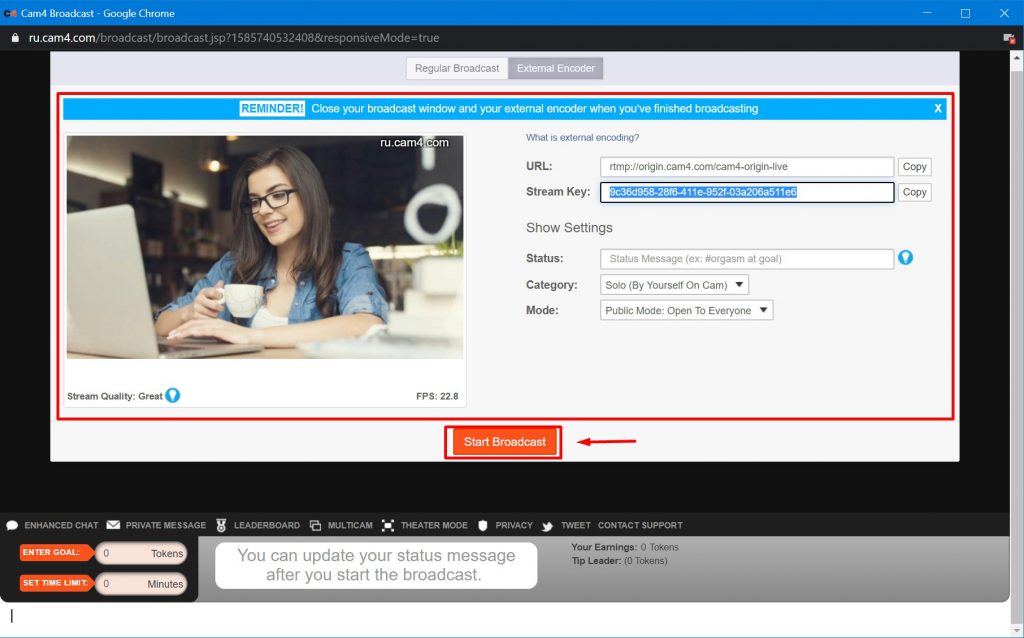Click the info icon beside Stream Quality

pyautogui.click(x=173, y=396)
